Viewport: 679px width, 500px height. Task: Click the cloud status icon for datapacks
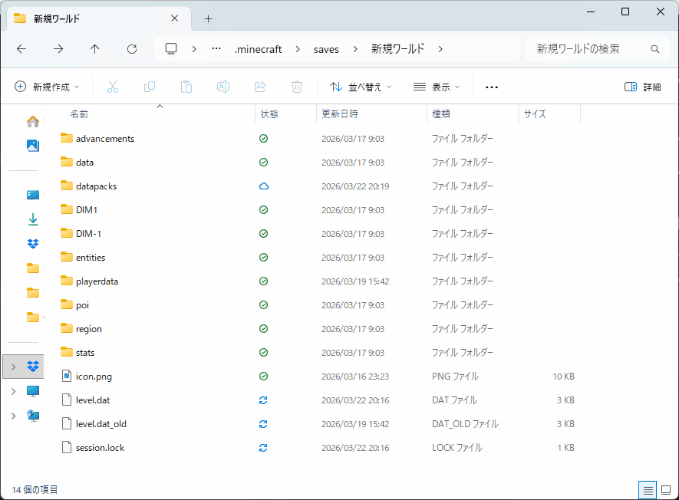(x=263, y=186)
